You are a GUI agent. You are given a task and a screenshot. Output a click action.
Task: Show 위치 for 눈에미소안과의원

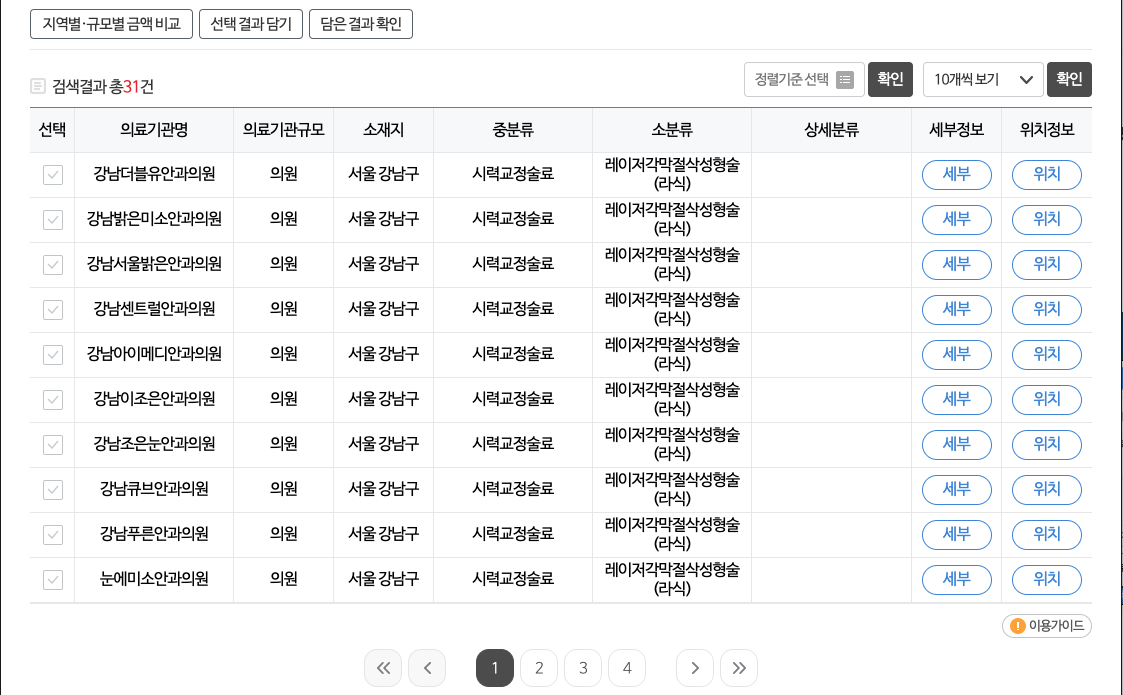(1046, 579)
